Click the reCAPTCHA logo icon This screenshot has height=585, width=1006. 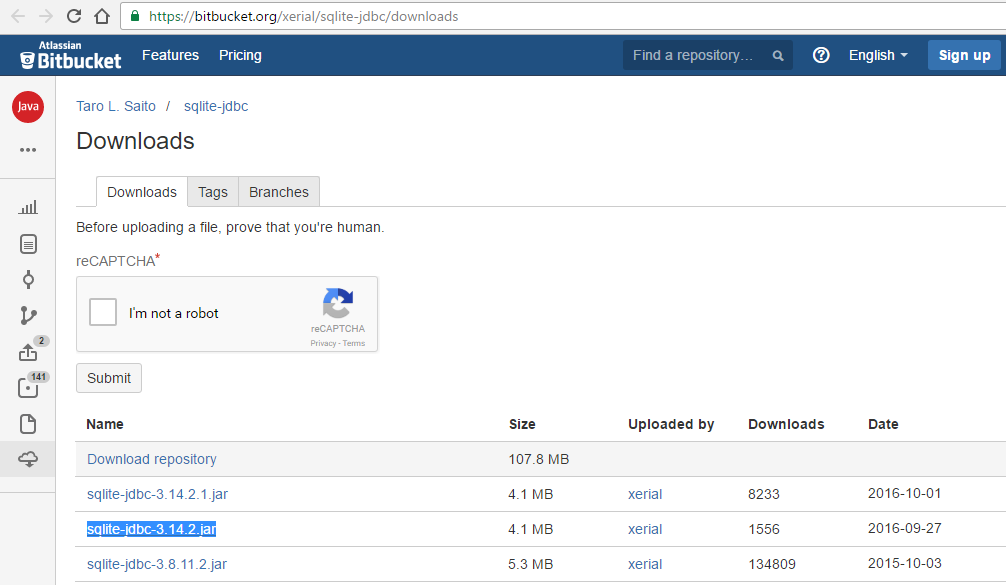pos(337,303)
